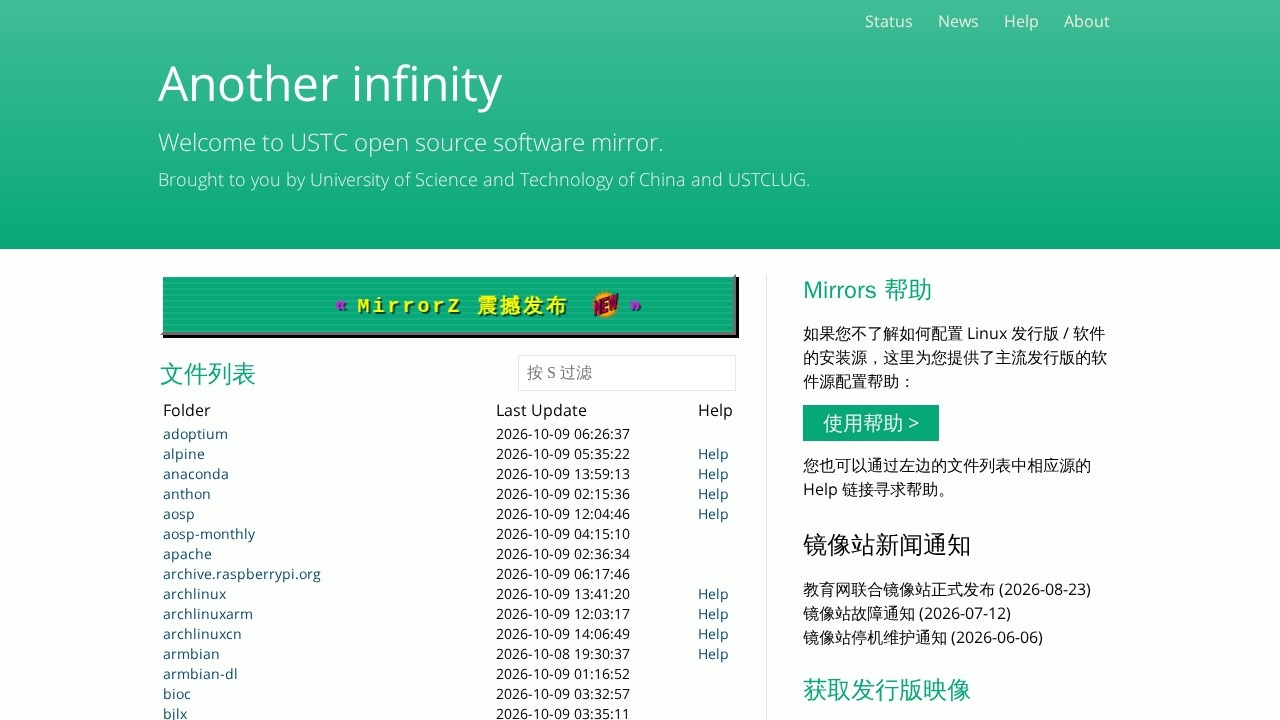The width and height of the screenshot is (1280, 720).
Task: Open Help link for archlinux
Action: coord(713,594)
